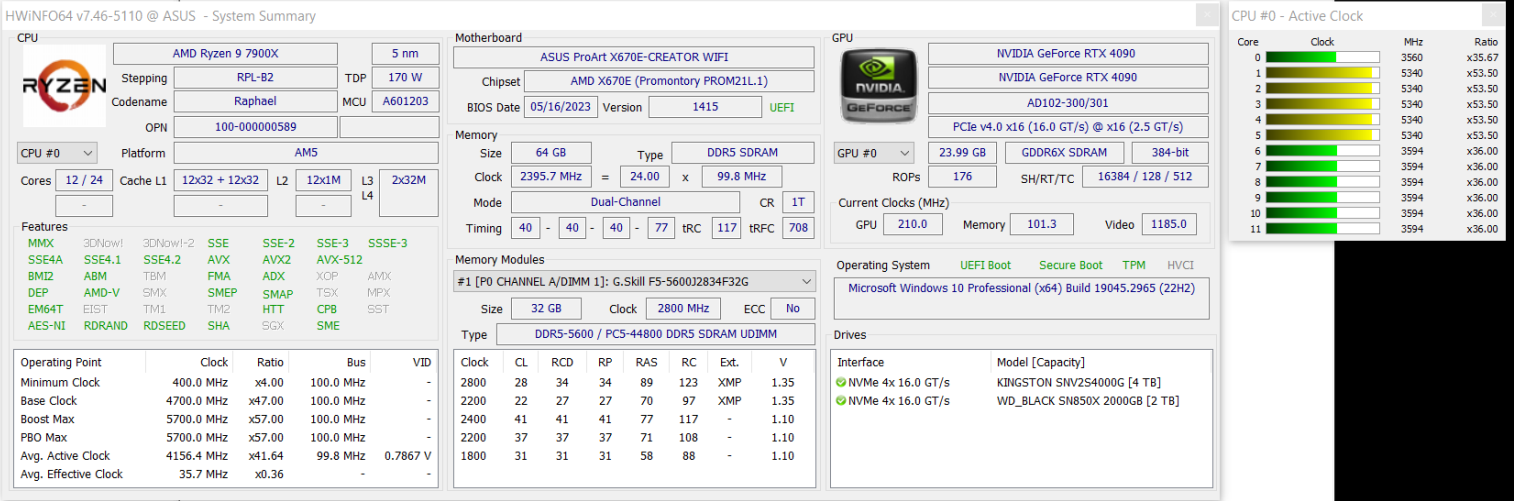1514x501 pixels.
Task: Click the PCIe v4.0 x16 bus info field
Action: click(1067, 127)
